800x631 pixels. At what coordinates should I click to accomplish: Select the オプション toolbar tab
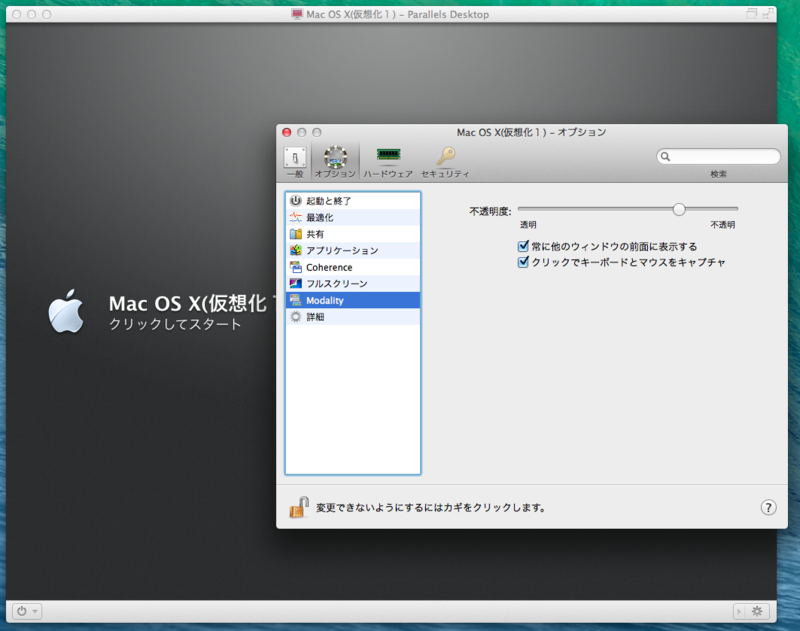(335, 163)
